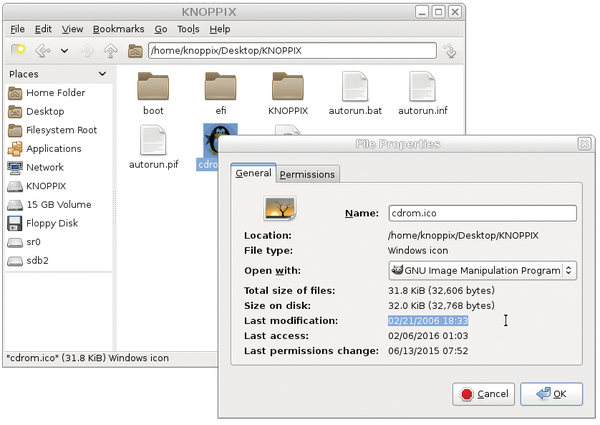Open the 'Open with' application dropdown

[483, 270]
